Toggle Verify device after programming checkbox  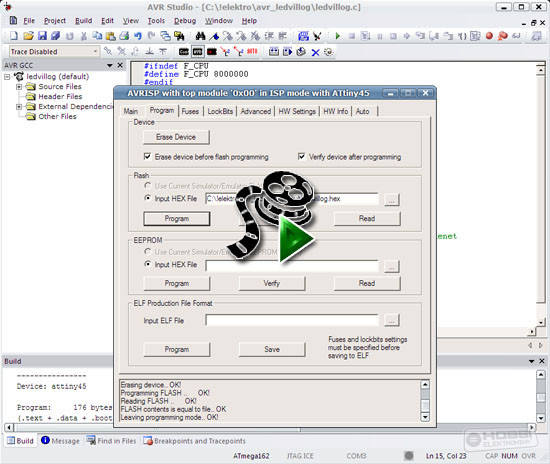(301, 156)
